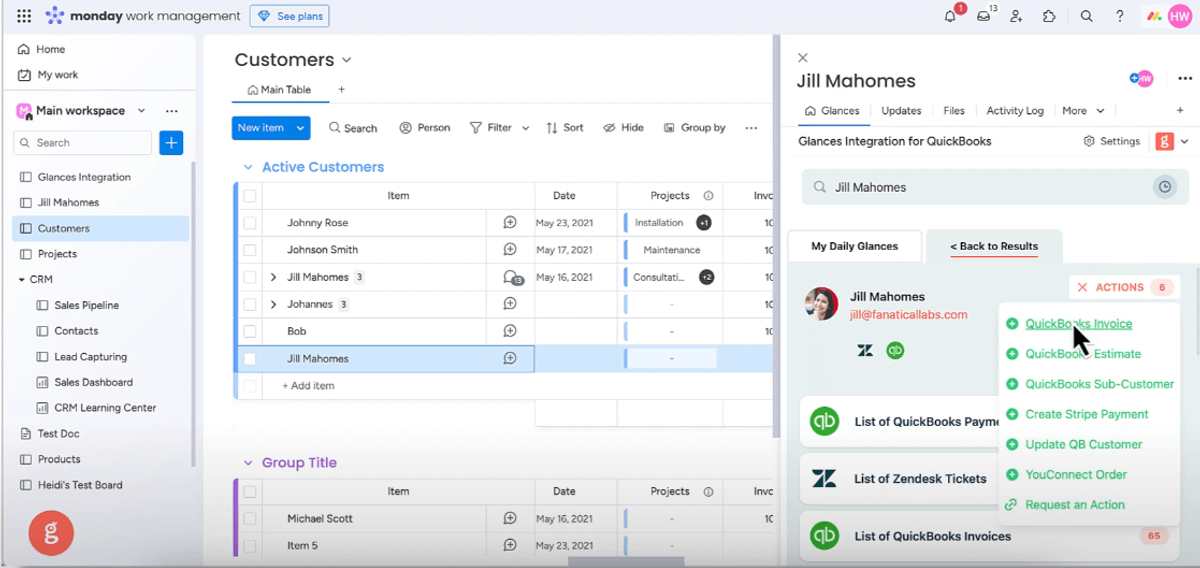This screenshot has height=568, width=1200.
Task: Click the sidebar Search input field
Action: pyautogui.click(x=83, y=143)
